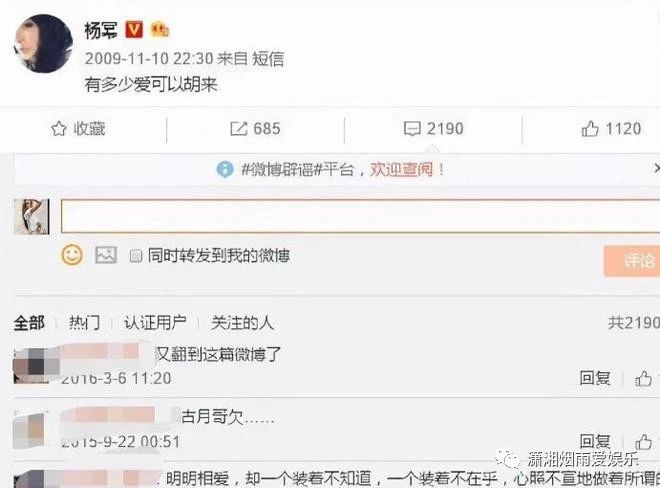Reply to the 古月哥欠 comment
Screen dimensions: 660x488
point(595,442)
